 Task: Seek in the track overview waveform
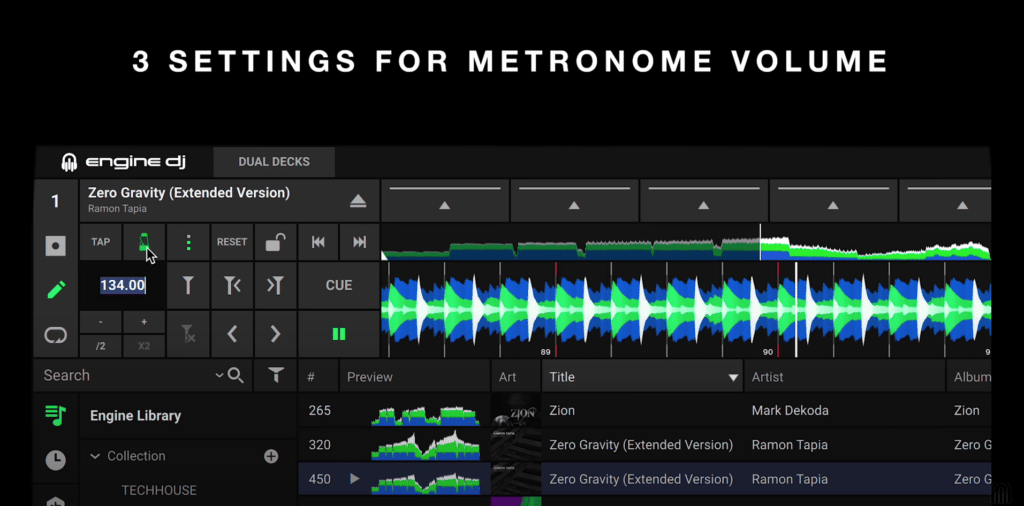point(686,242)
